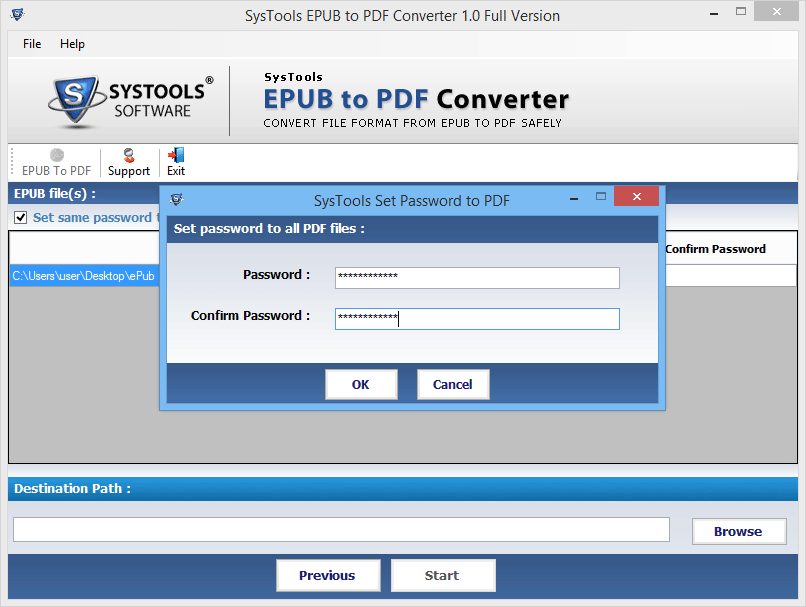Click the main window title bar app icon
This screenshot has height=607, width=806.
(17, 14)
